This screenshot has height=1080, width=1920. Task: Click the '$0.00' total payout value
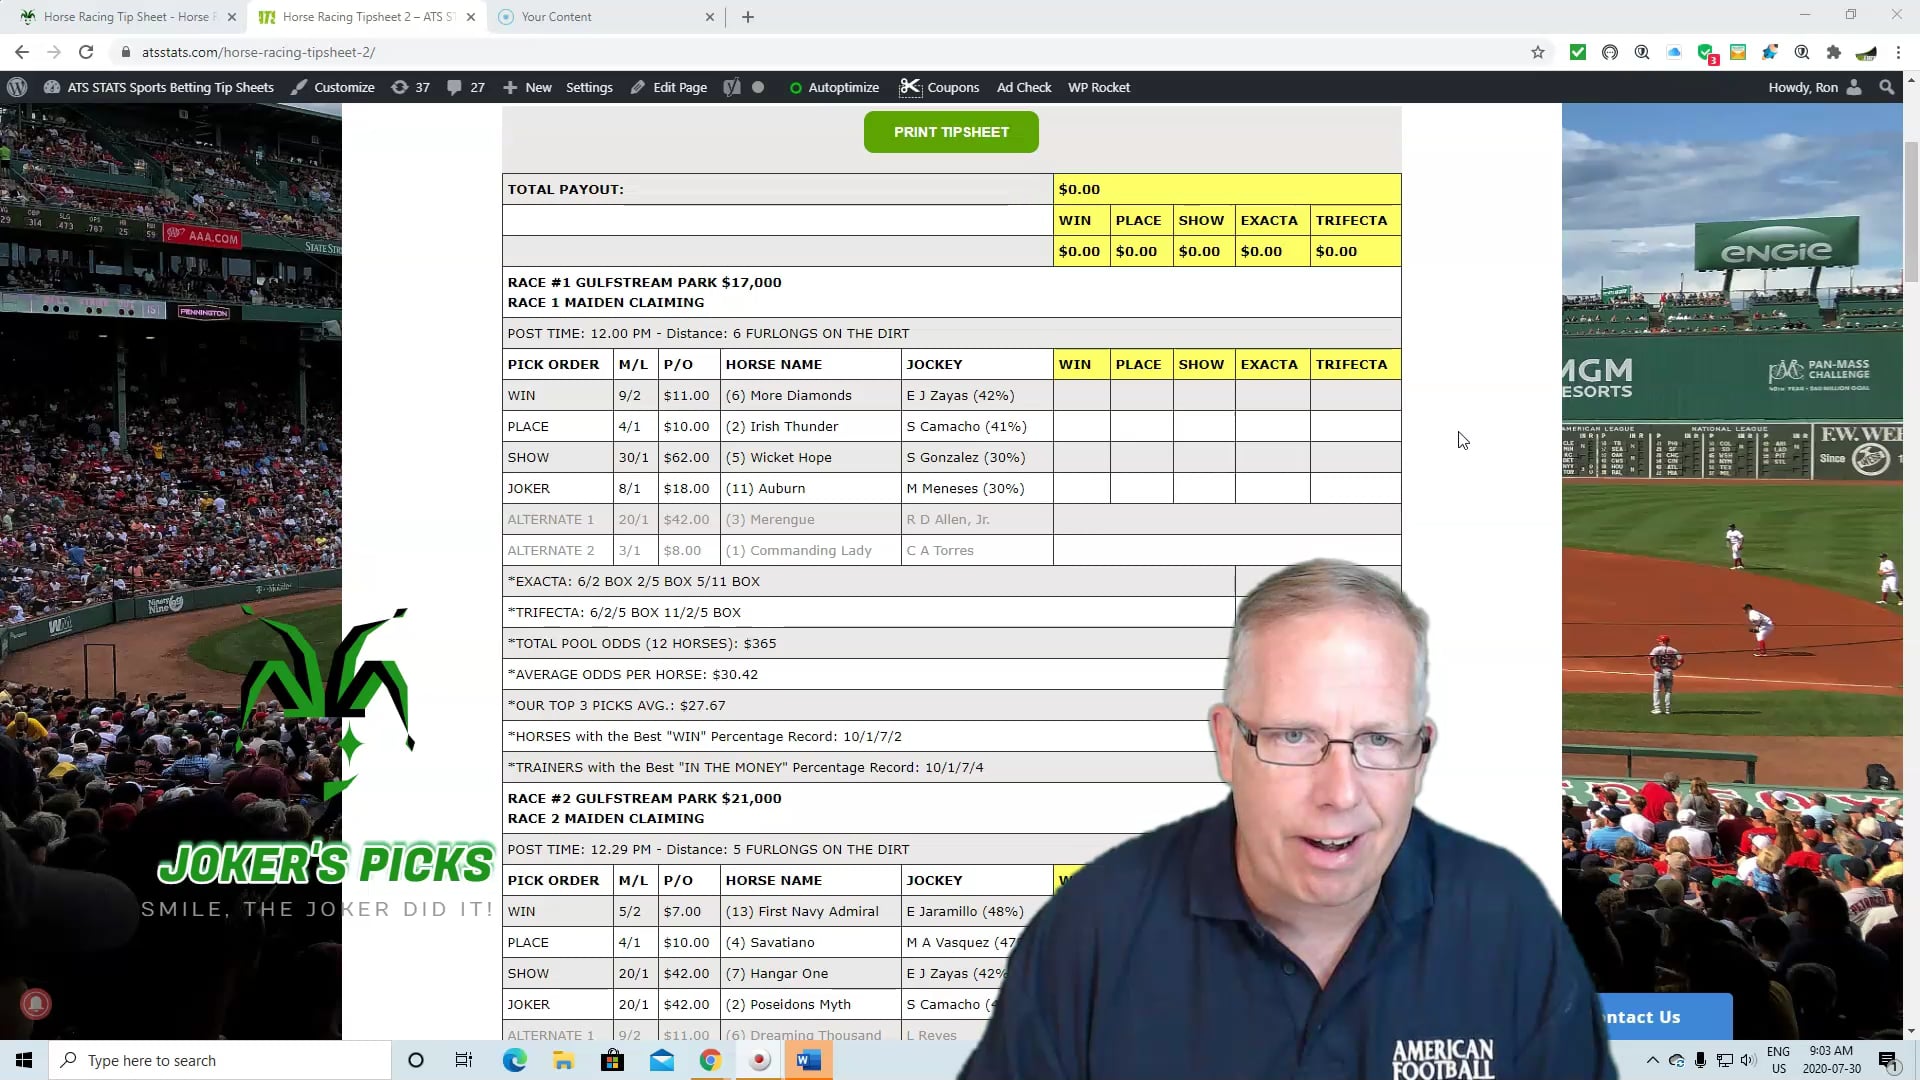click(1079, 189)
